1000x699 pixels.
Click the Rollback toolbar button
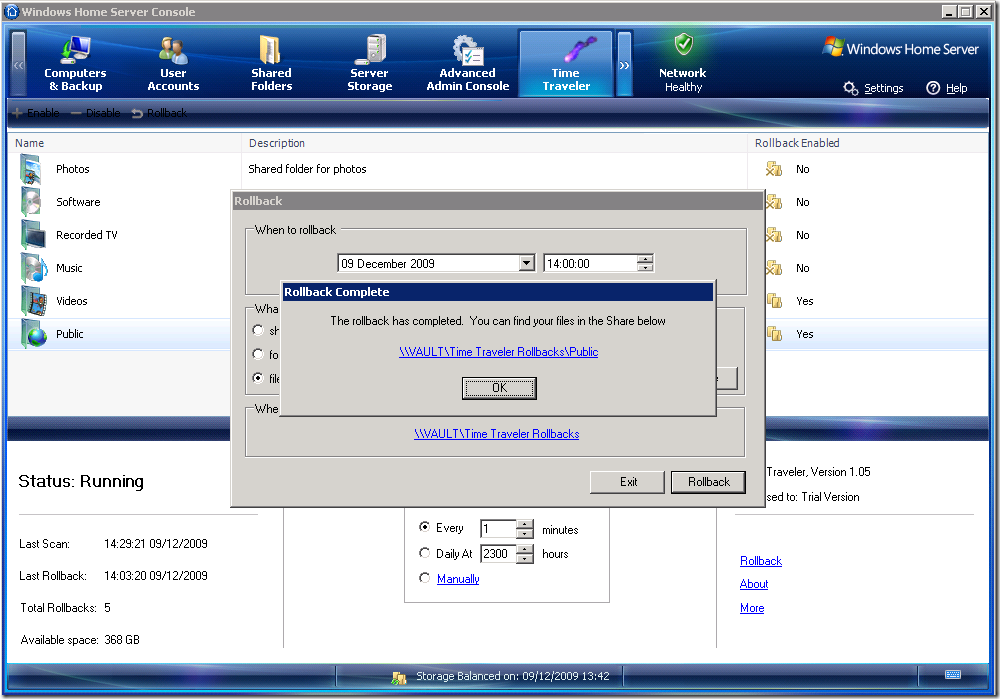click(x=159, y=113)
